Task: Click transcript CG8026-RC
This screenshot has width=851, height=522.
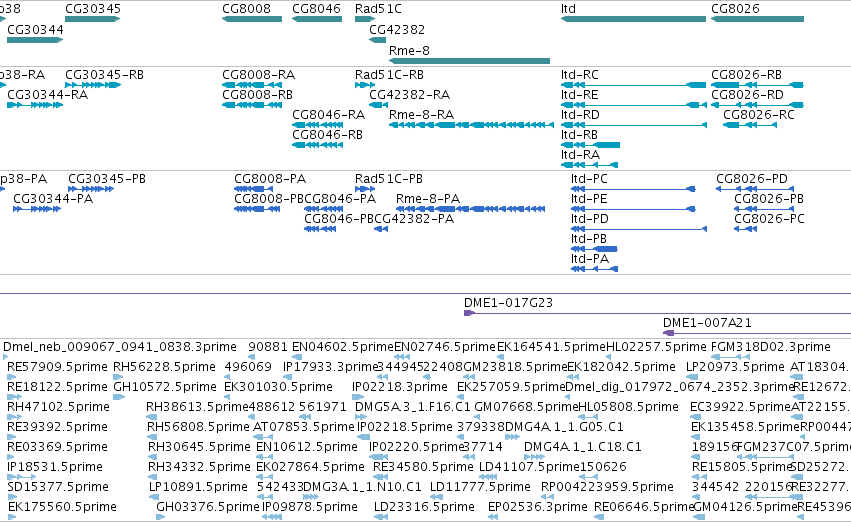Action: (750, 125)
